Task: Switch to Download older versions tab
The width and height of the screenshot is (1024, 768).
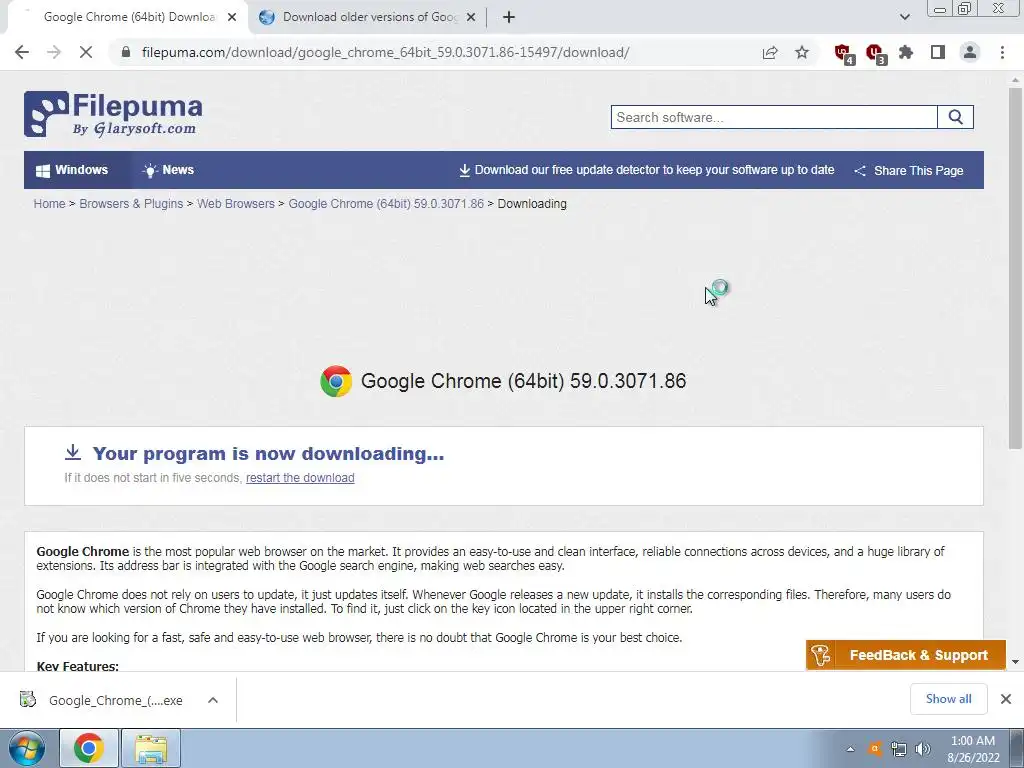Action: [370, 17]
